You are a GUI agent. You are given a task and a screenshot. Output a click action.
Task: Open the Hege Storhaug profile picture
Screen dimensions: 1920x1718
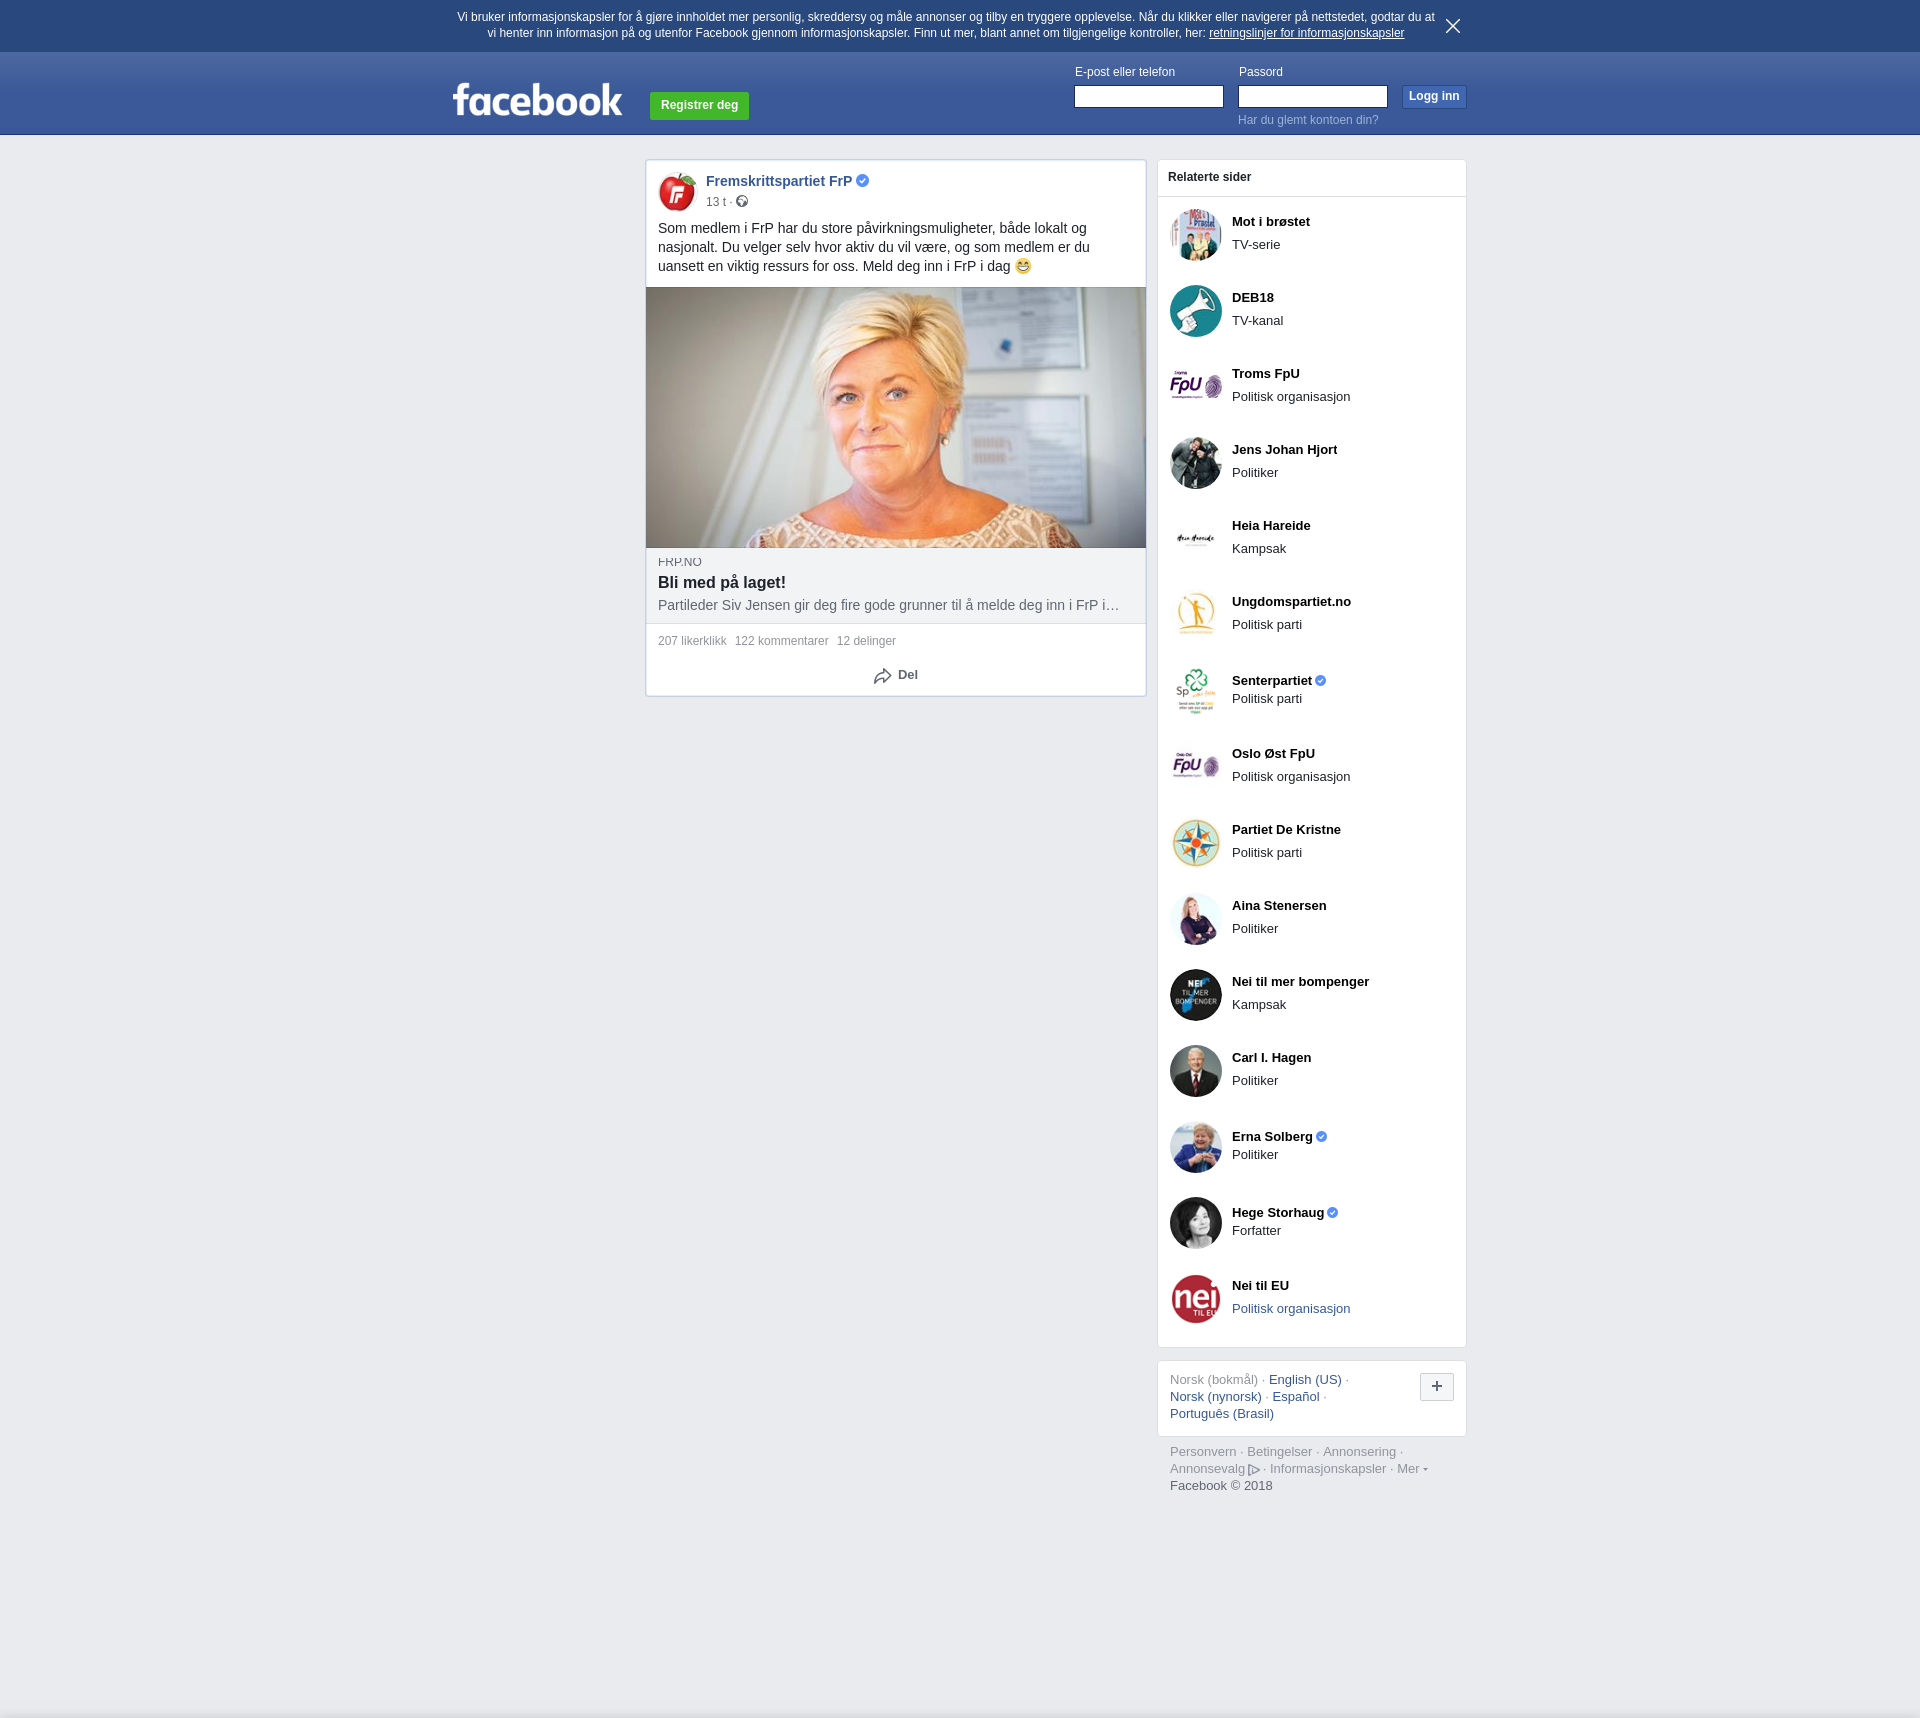pos(1196,1223)
